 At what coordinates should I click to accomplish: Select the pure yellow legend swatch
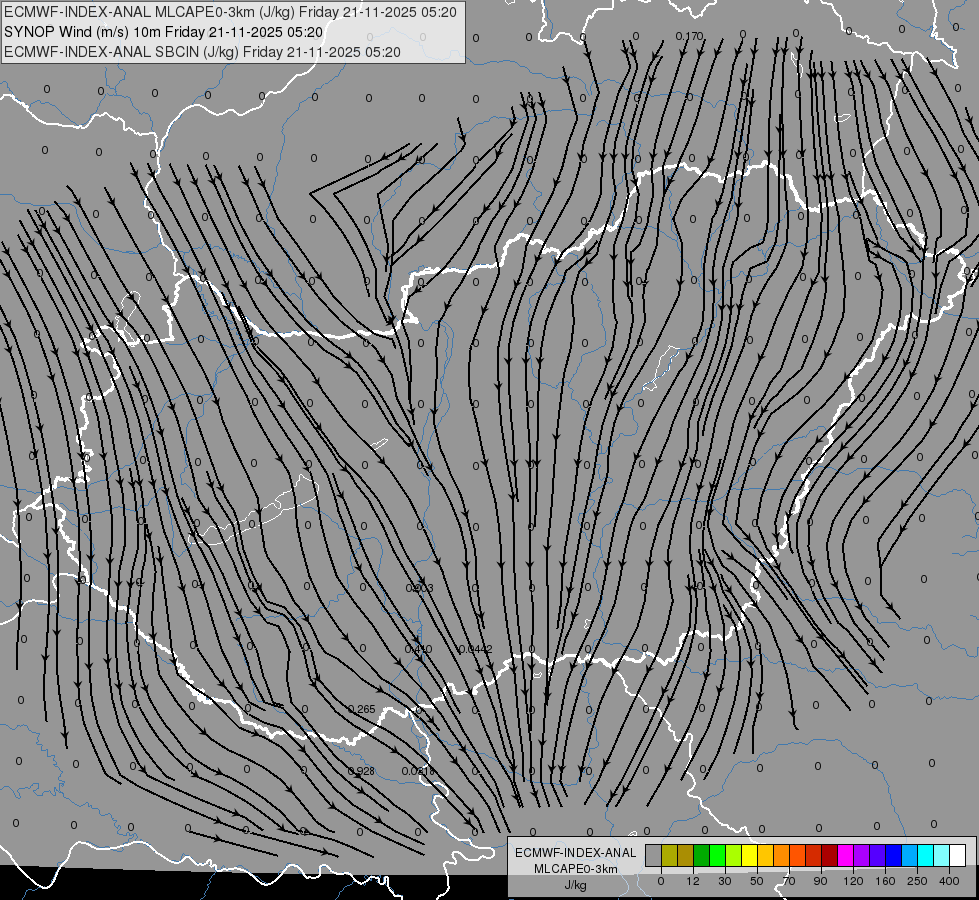point(749,855)
